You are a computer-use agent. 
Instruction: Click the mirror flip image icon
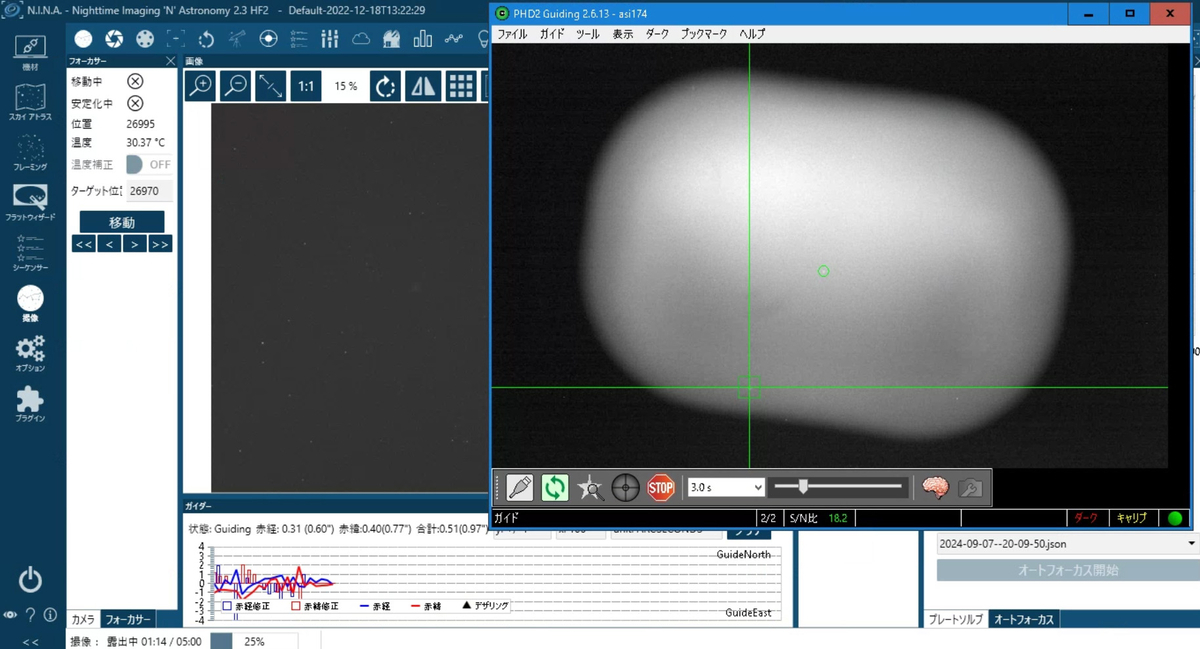click(x=424, y=86)
